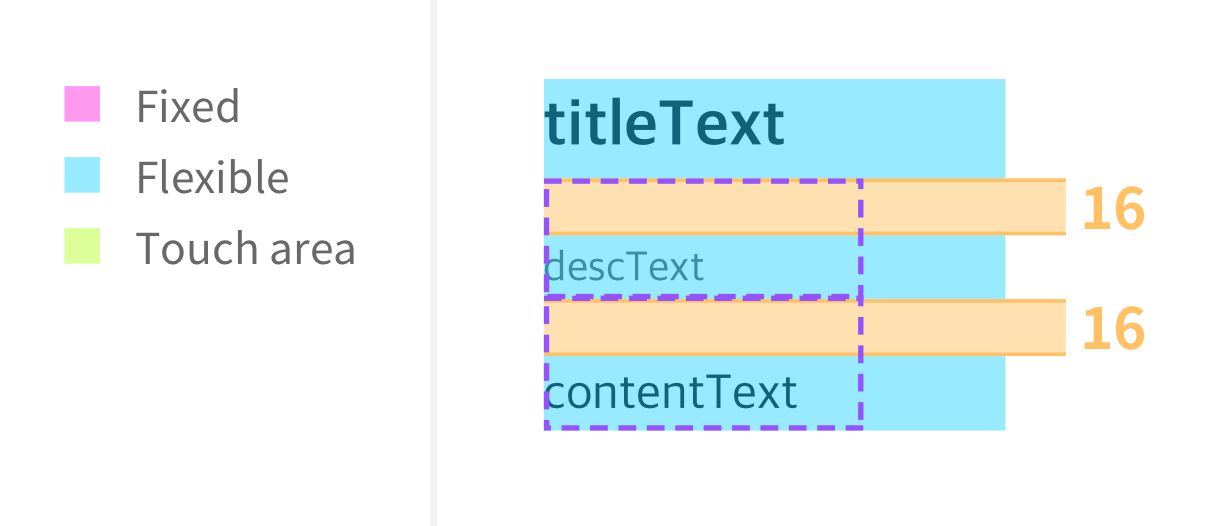Click the orange bar extension beside lower 16

[1035, 327]
